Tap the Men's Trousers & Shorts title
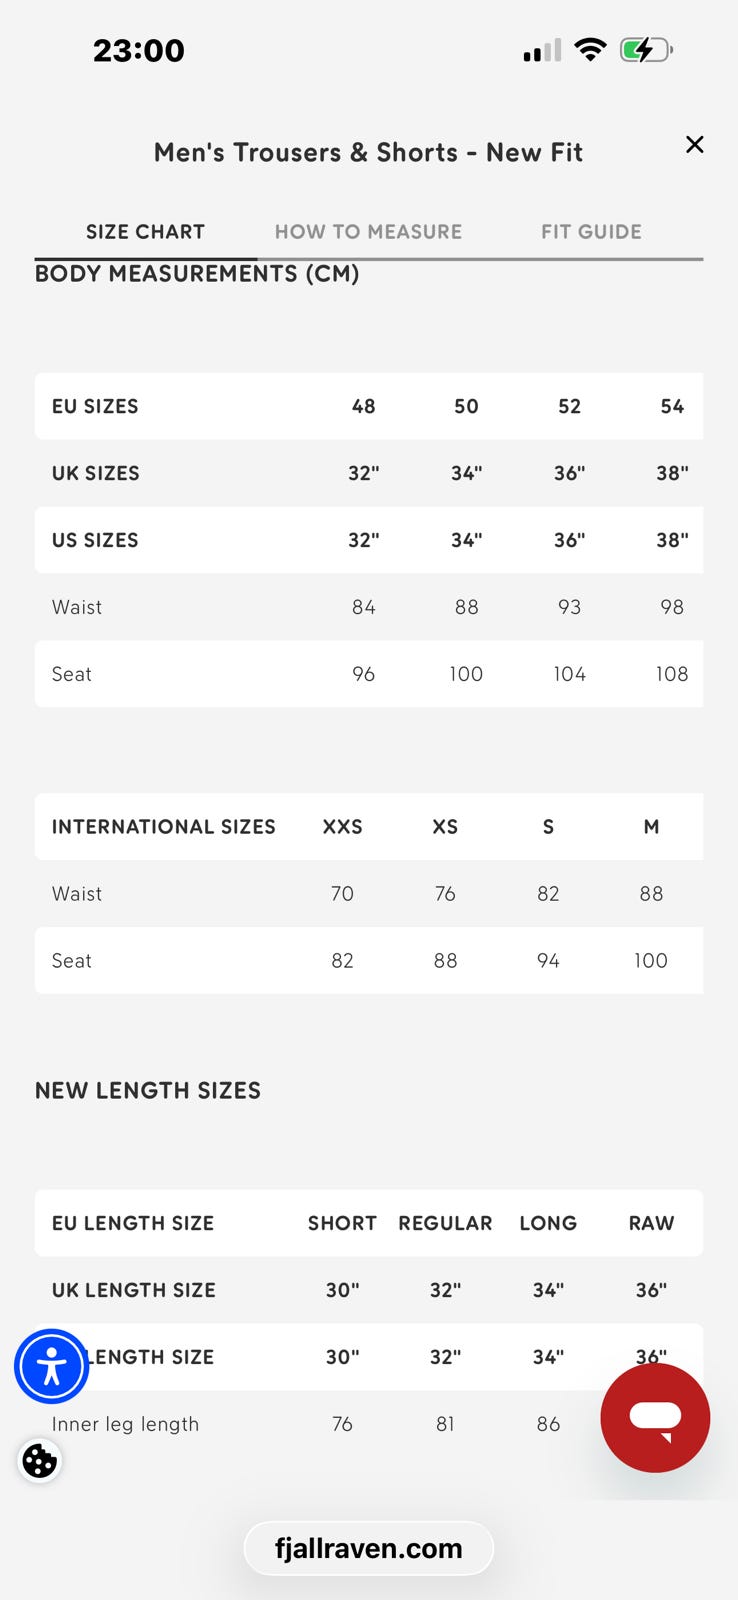Viewport: 738px width, 1600px height. coord(368,153)
